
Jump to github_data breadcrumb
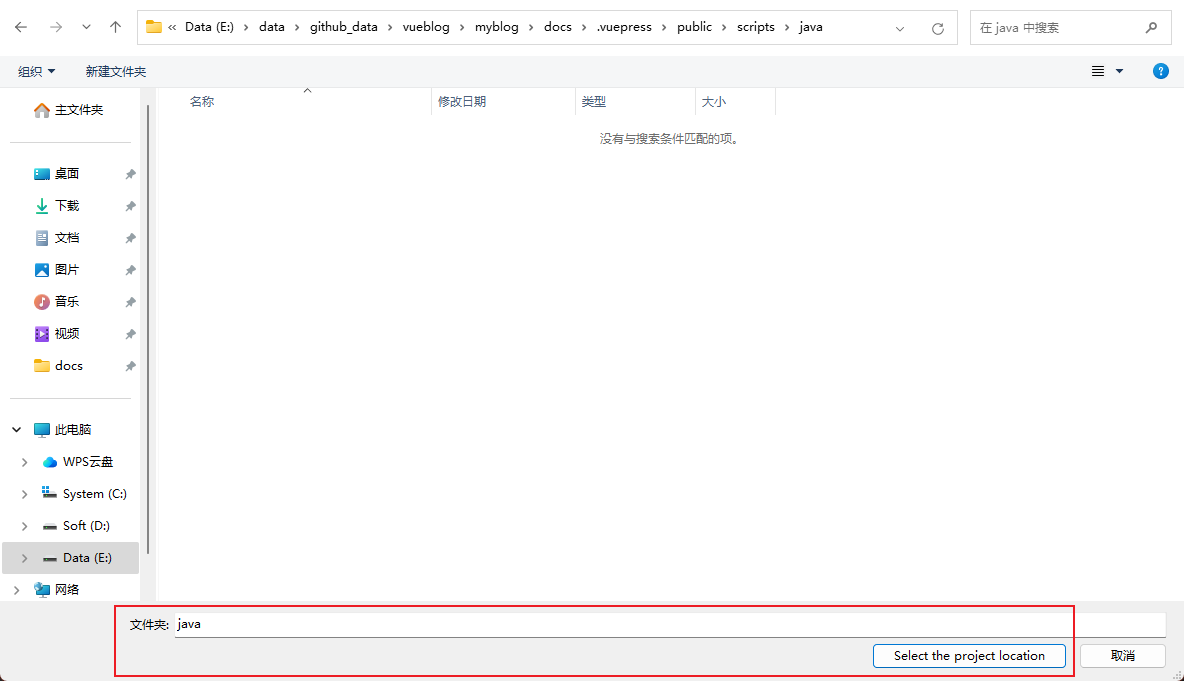344,27
